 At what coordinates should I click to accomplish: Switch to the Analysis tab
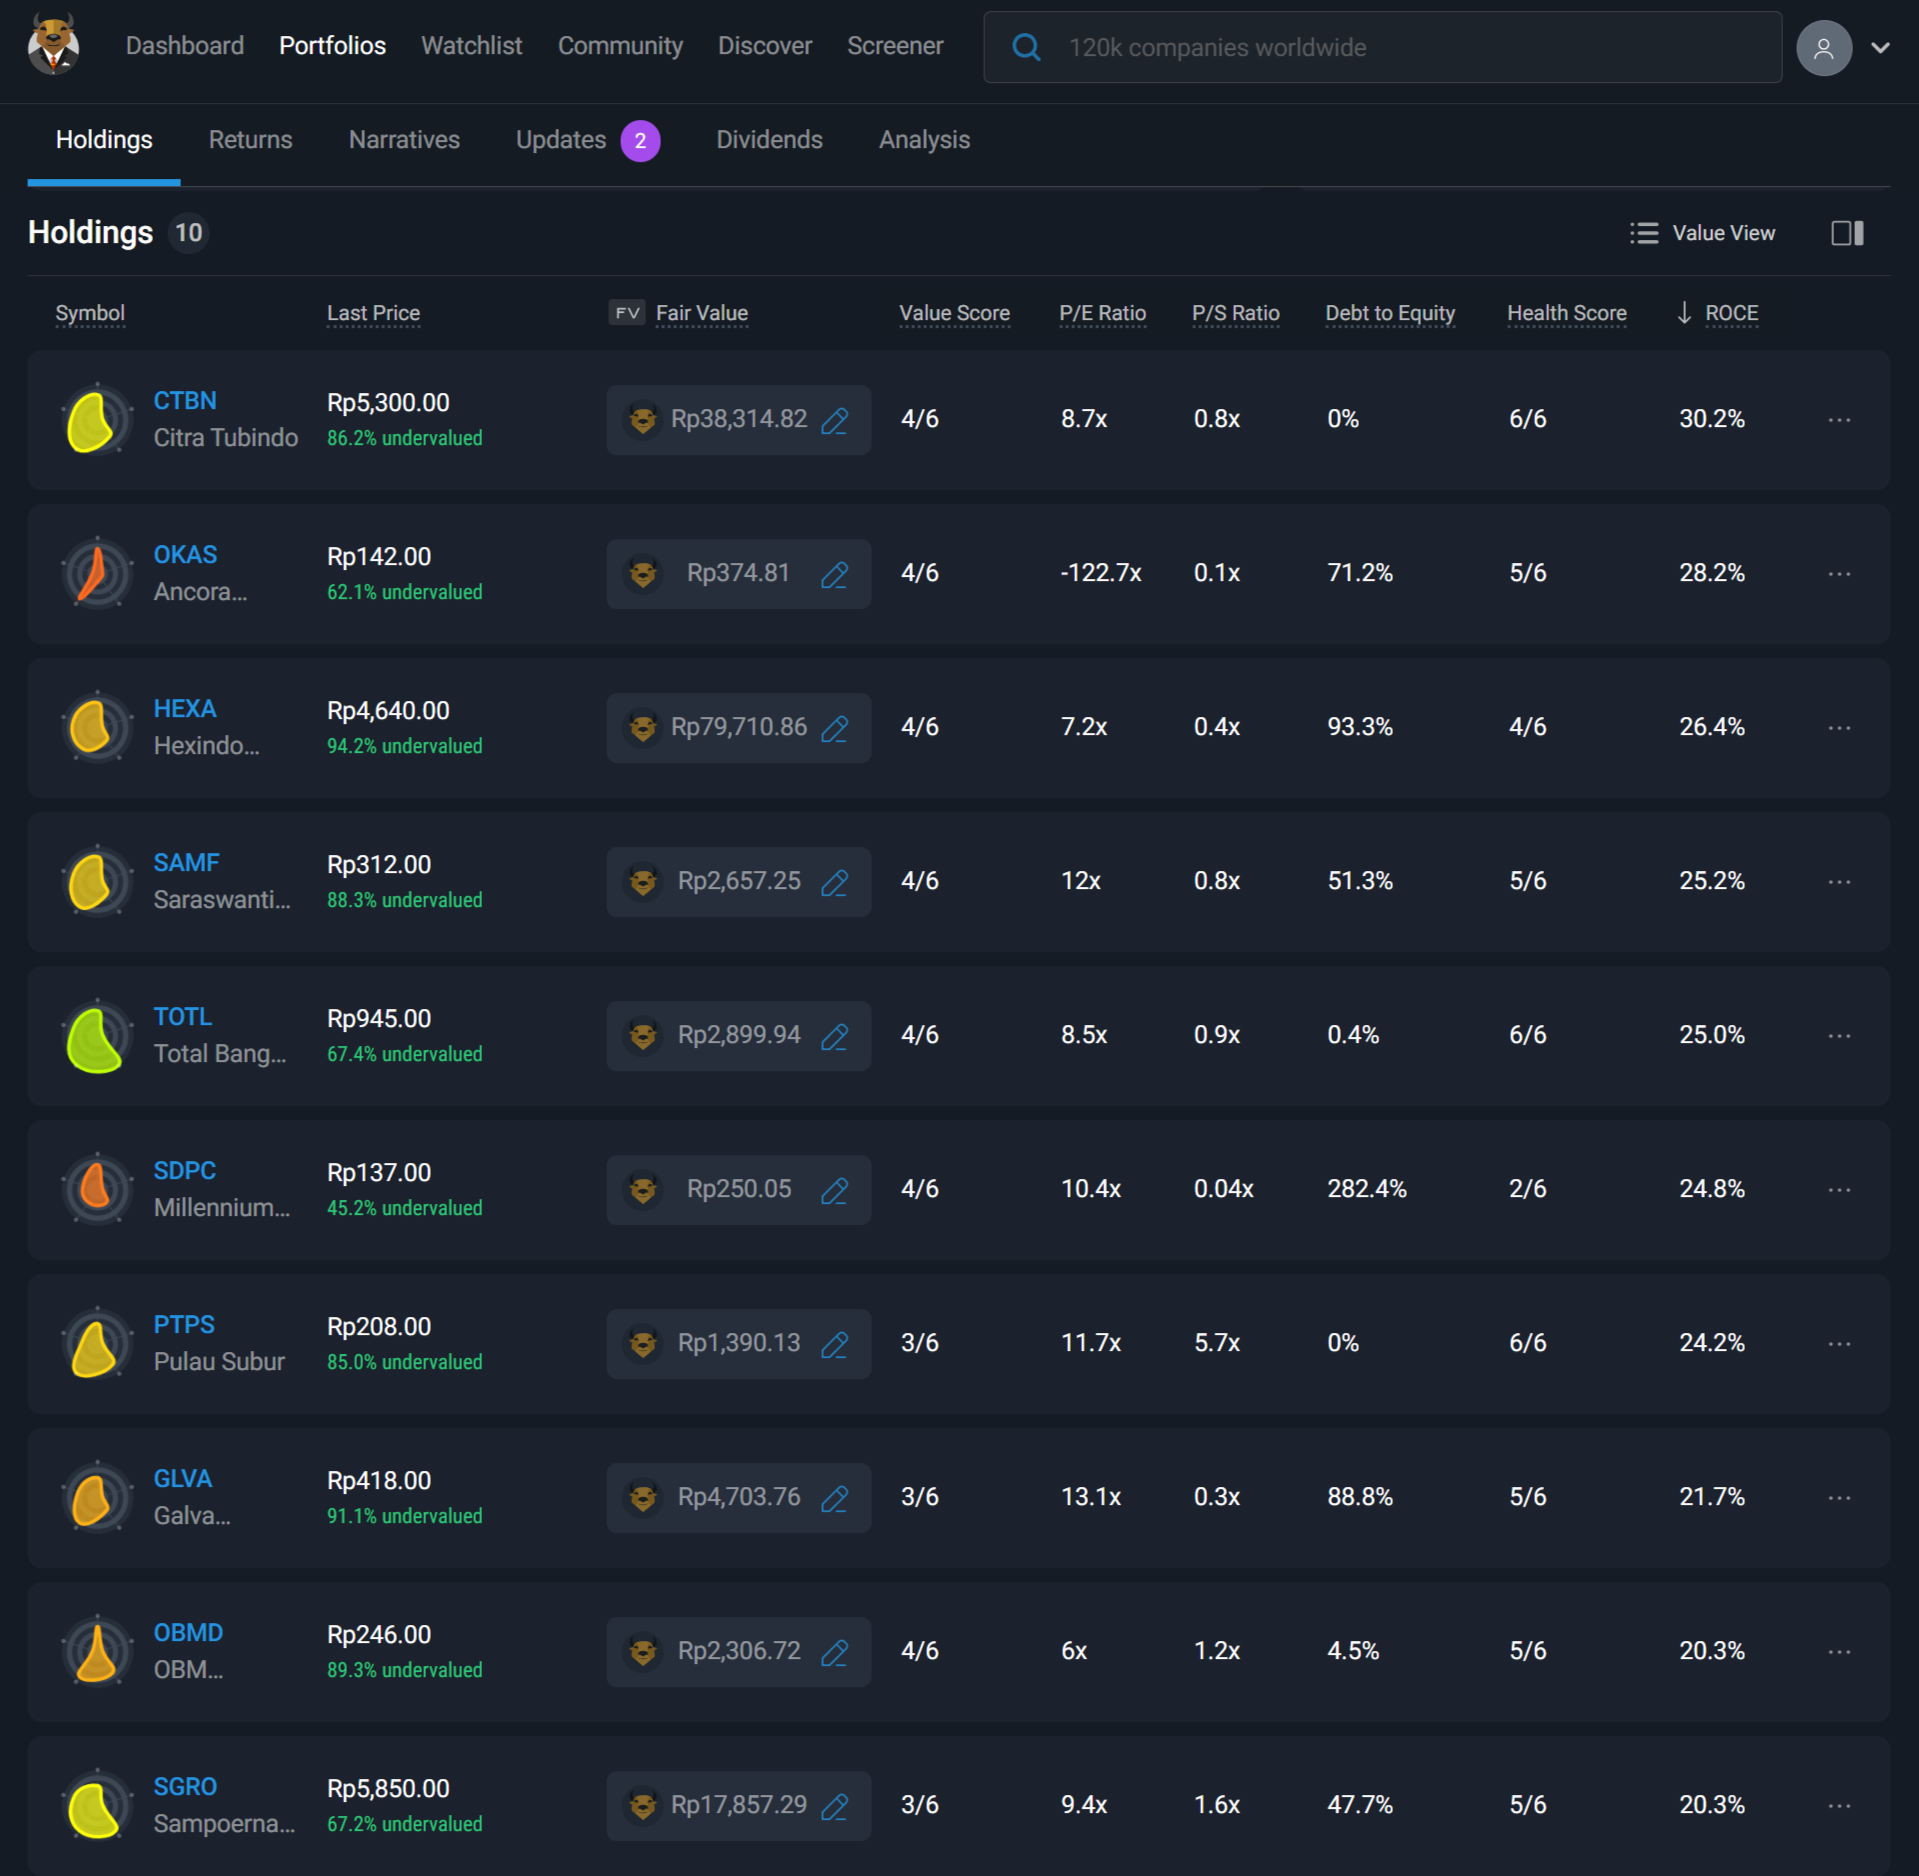coord(924,140)
